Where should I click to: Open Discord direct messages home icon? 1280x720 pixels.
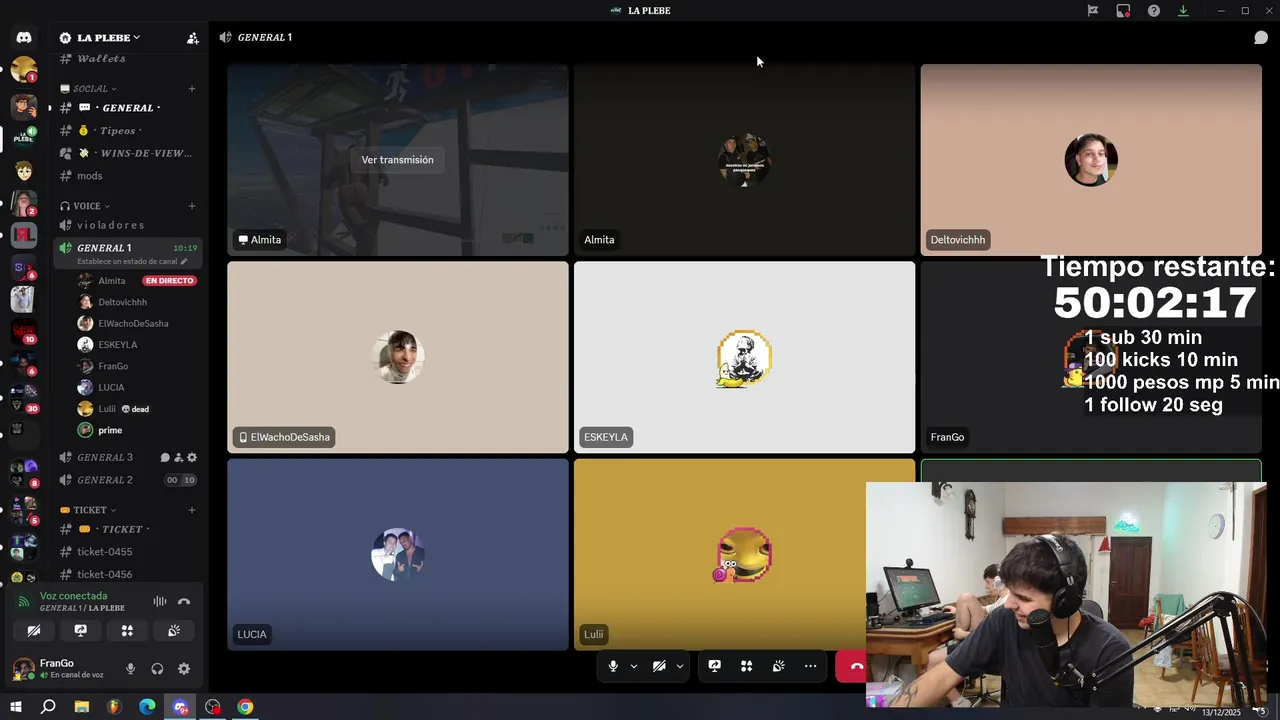(24, 37)
